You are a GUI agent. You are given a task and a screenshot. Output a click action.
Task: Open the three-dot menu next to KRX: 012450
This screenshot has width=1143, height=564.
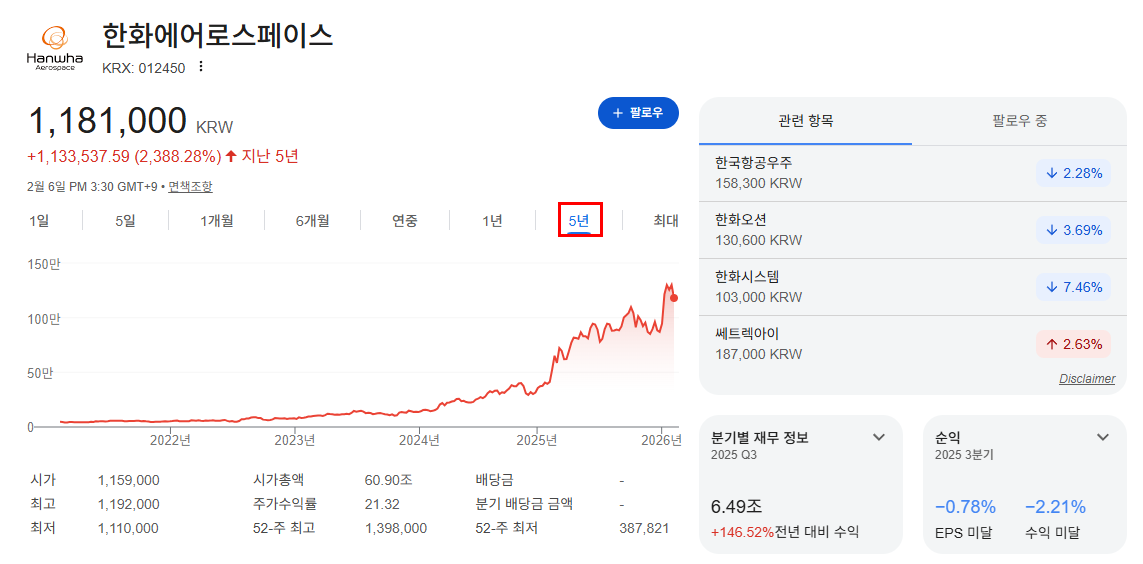tap(201, 67)
